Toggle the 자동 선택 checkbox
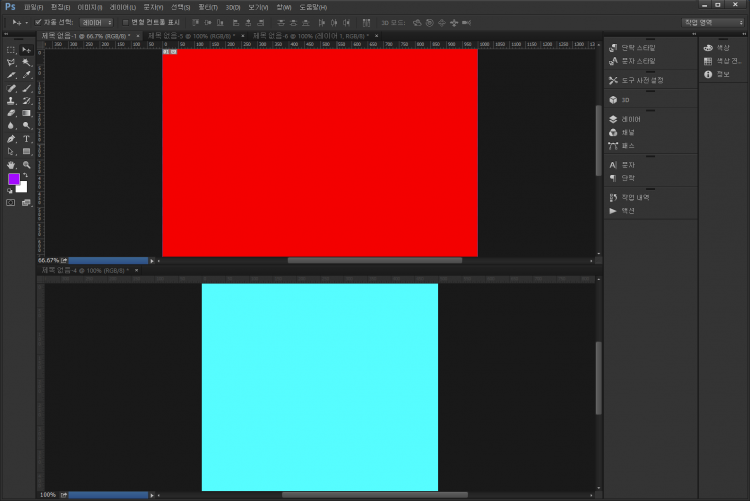 pyautogui.click(x=38, y=21)
